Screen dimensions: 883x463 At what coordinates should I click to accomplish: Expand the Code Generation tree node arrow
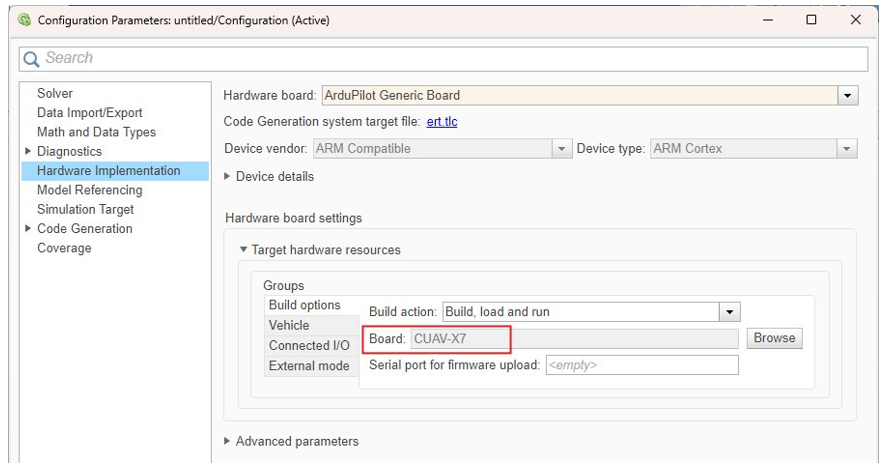tap(28, 228)
